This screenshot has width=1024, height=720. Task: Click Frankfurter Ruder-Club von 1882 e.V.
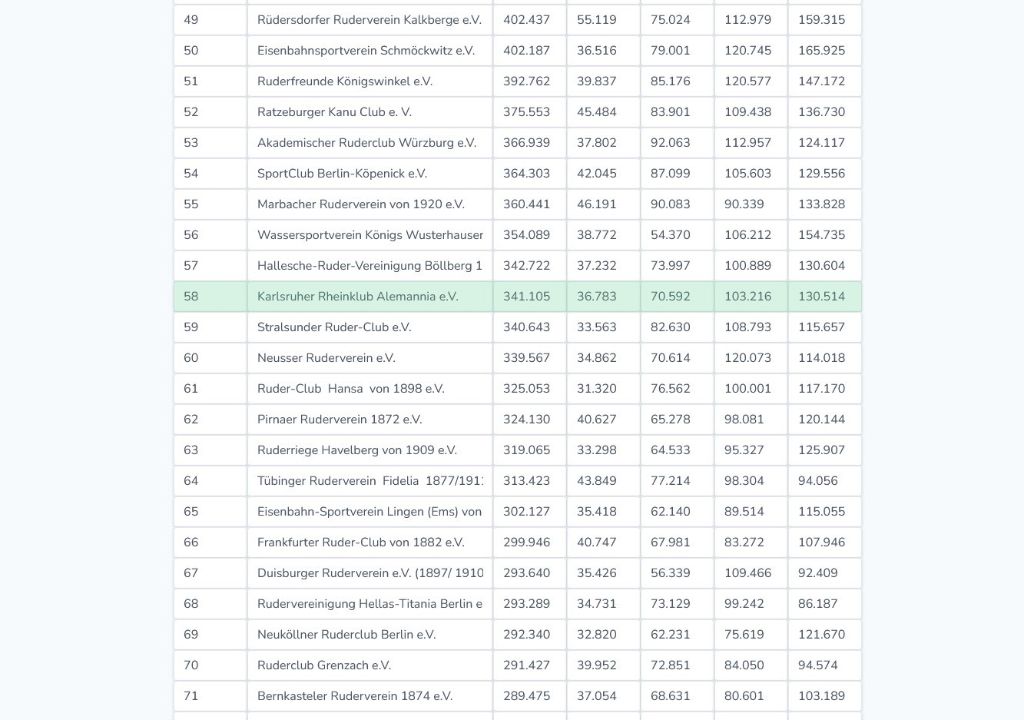point(360,542)
